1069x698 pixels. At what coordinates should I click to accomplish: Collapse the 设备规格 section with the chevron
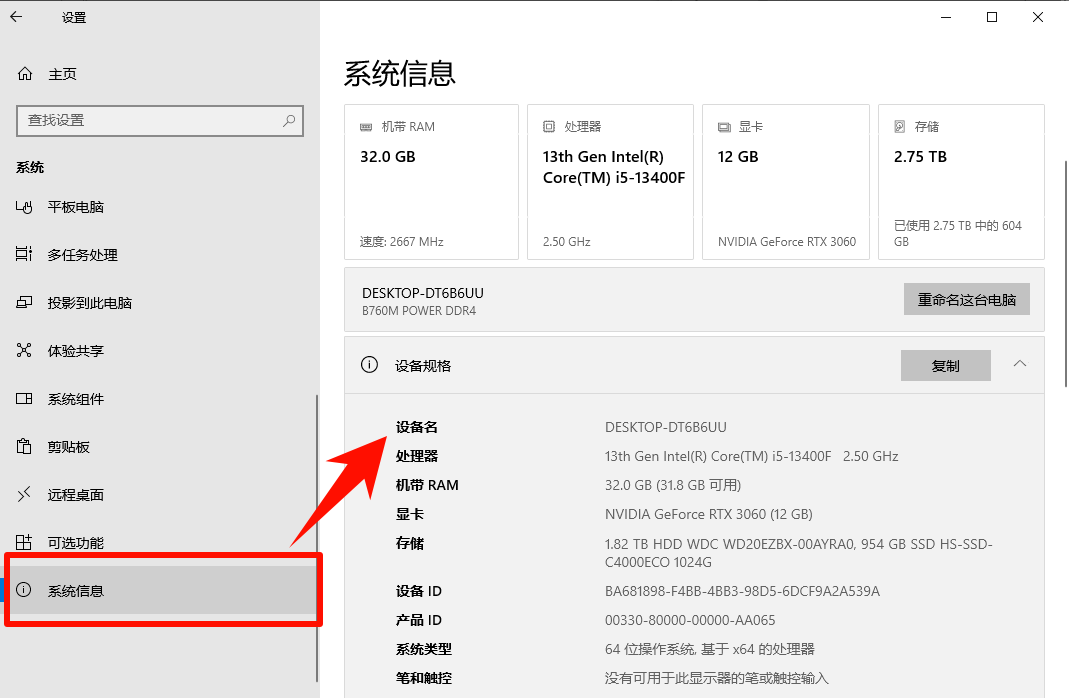click(1019, 365)
